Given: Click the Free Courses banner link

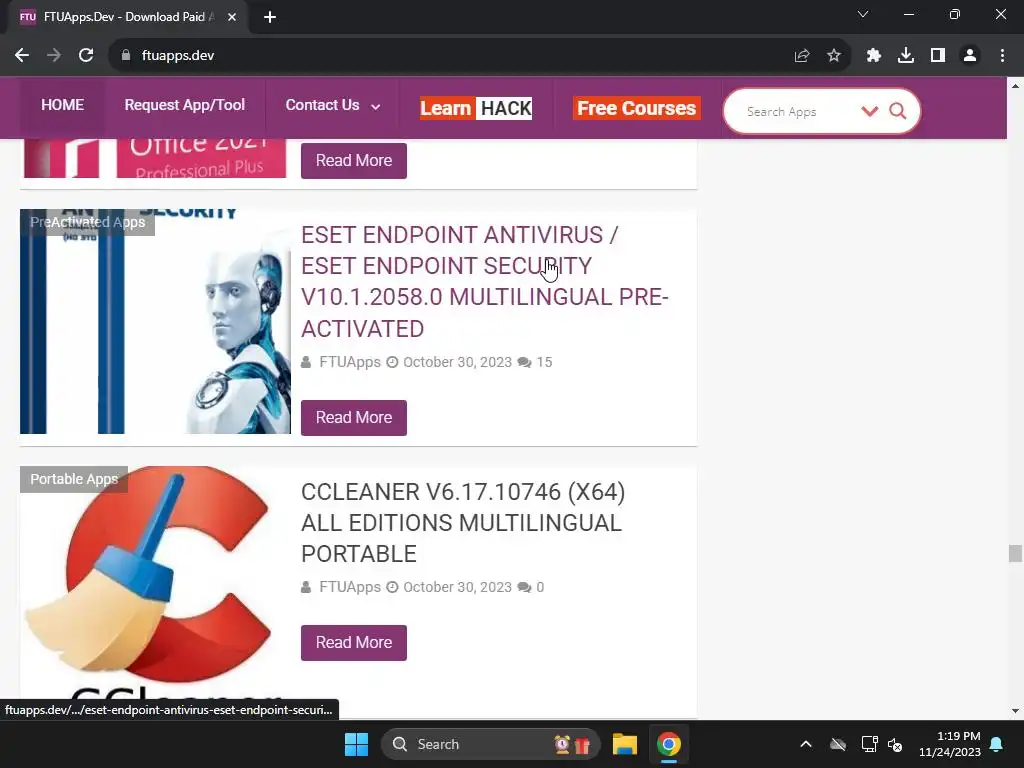Looking at the screenshot, I should tap(637, 108).
